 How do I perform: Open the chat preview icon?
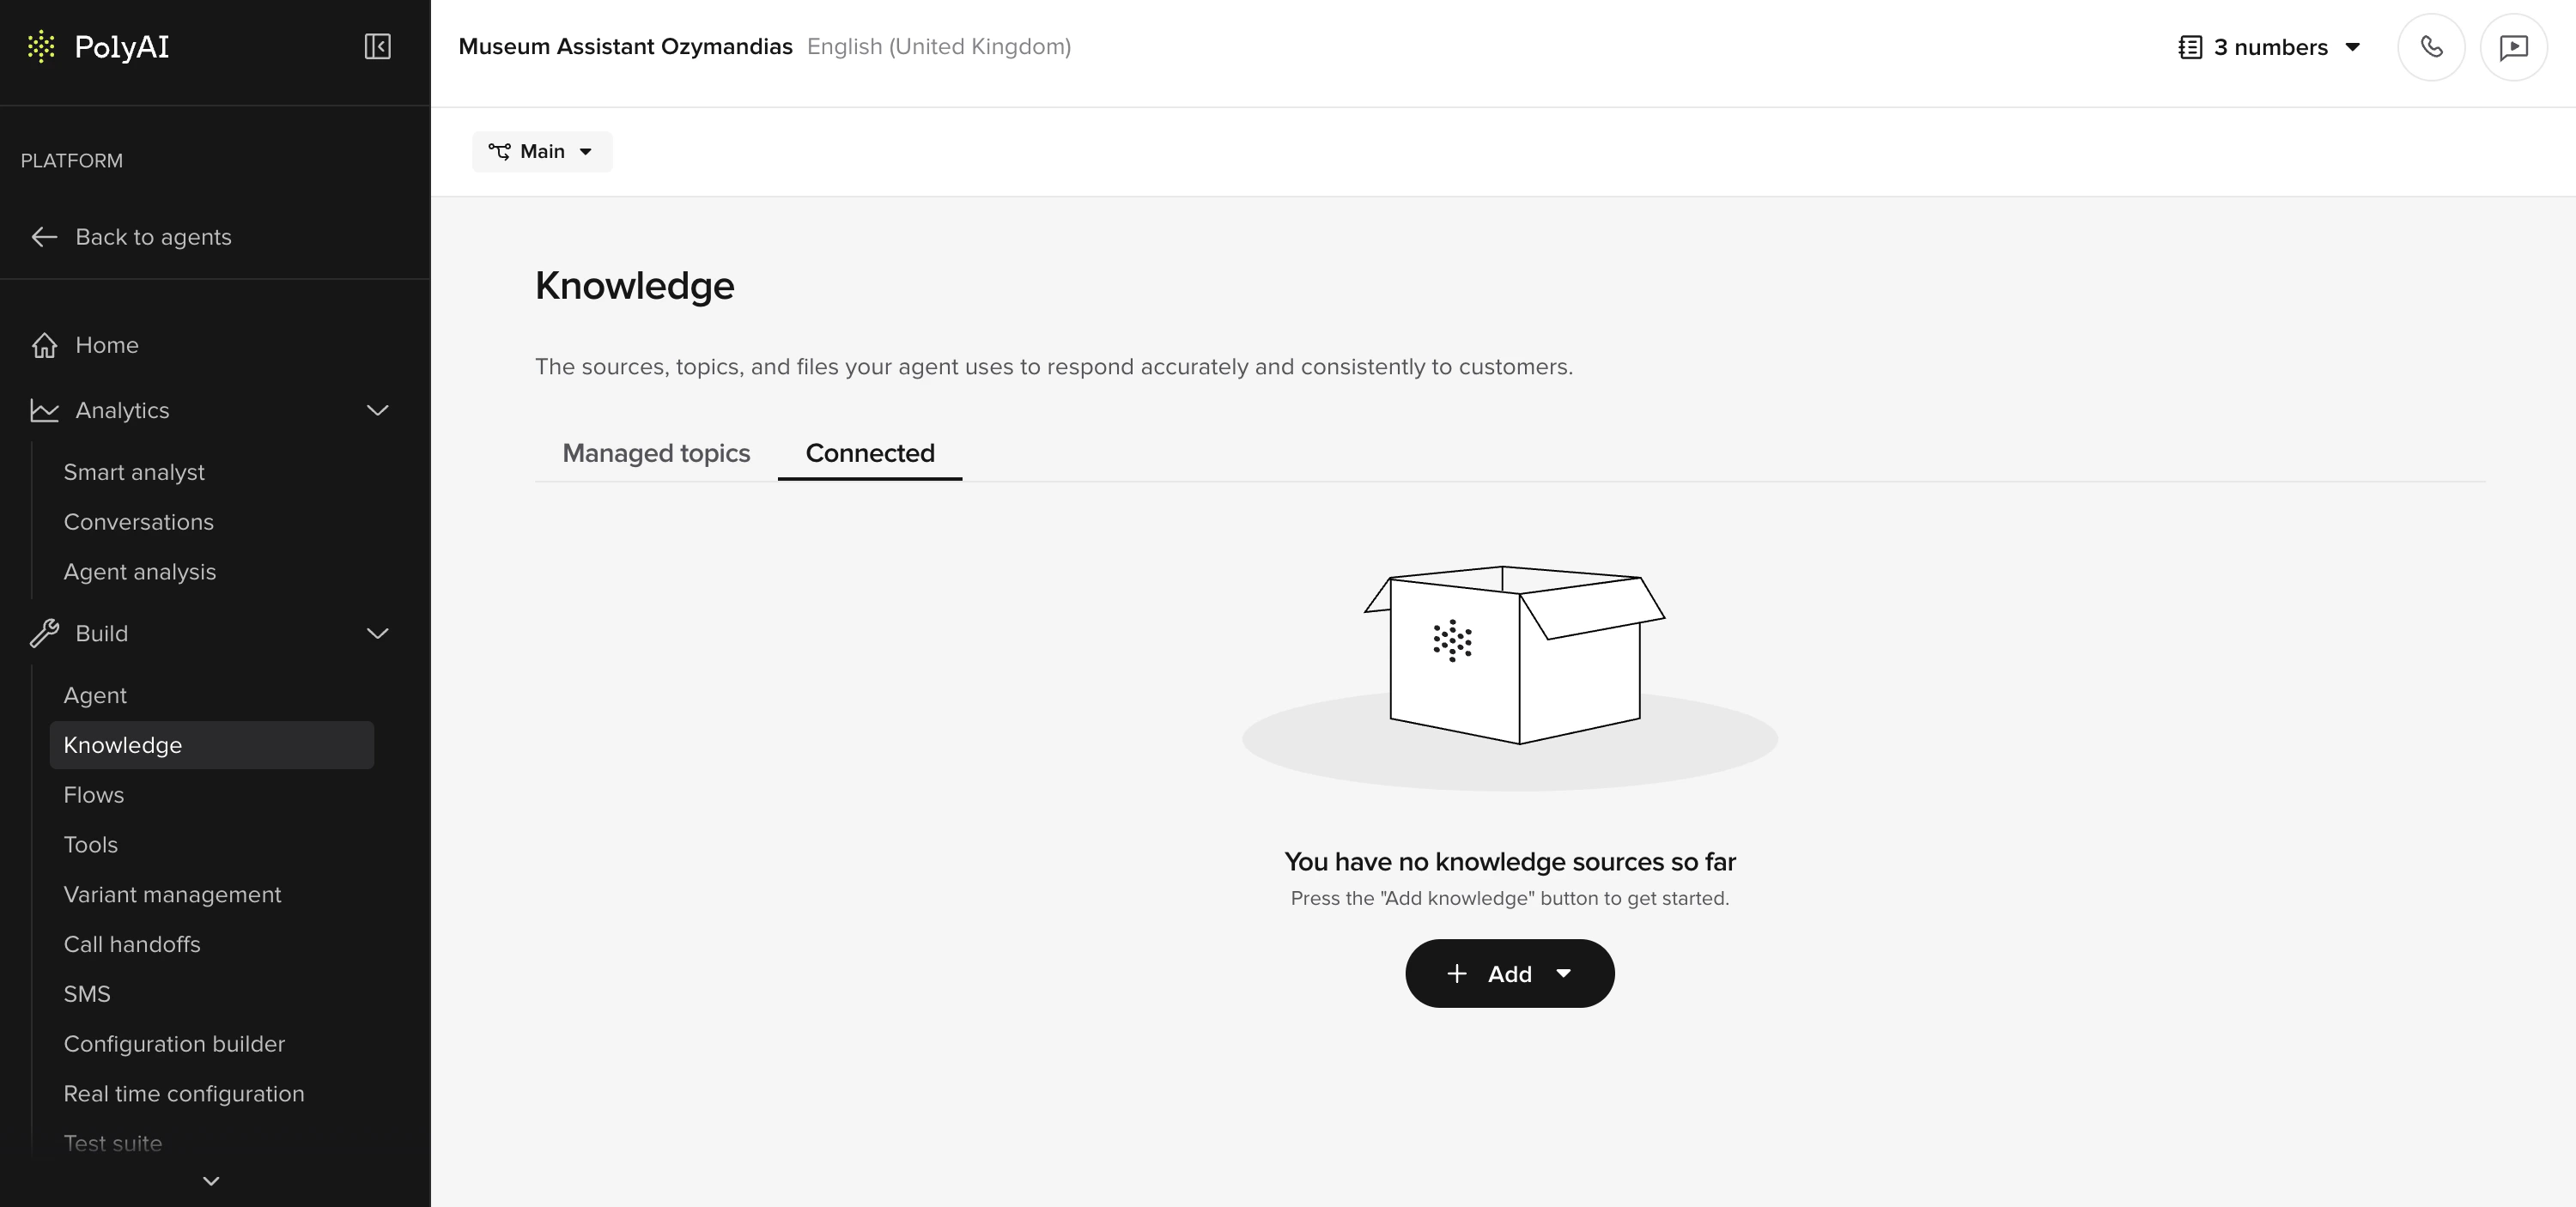(2513, 47)
